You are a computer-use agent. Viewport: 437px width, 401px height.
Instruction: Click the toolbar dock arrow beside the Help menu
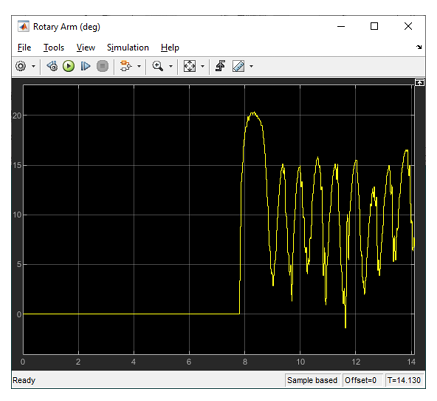pos(419,47)
